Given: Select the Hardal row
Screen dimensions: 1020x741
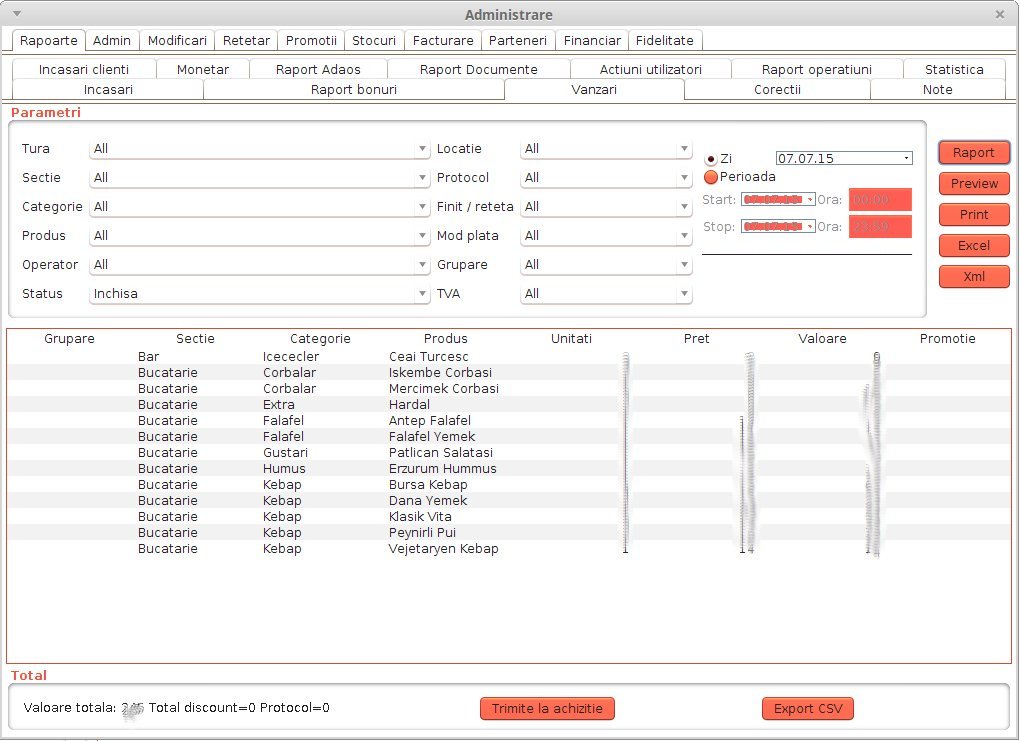Looking at the screenshot, I should point(509,405).
